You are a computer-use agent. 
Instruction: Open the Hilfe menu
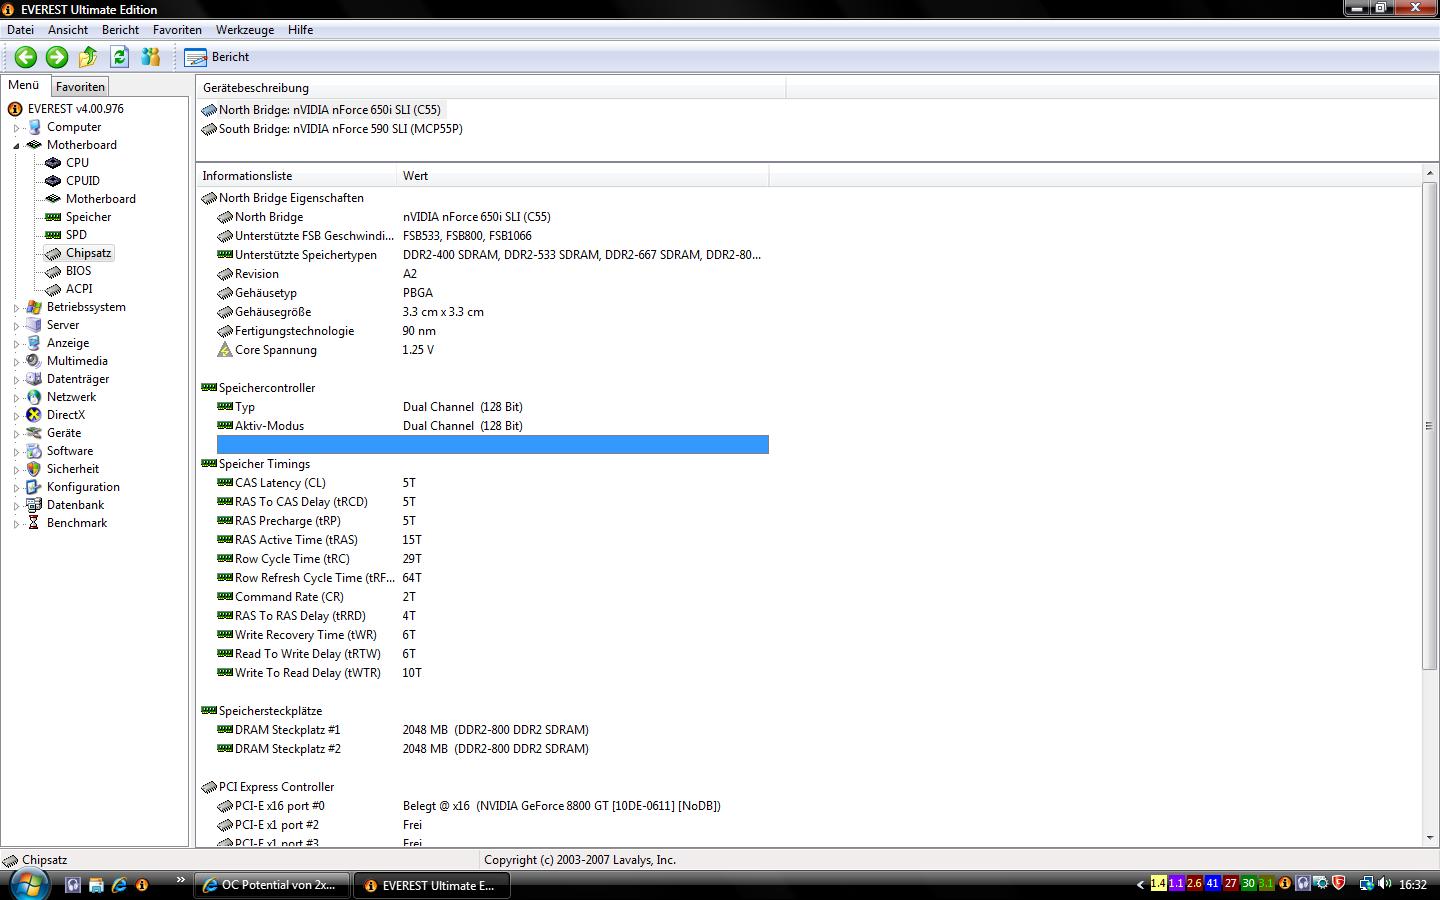300,30
